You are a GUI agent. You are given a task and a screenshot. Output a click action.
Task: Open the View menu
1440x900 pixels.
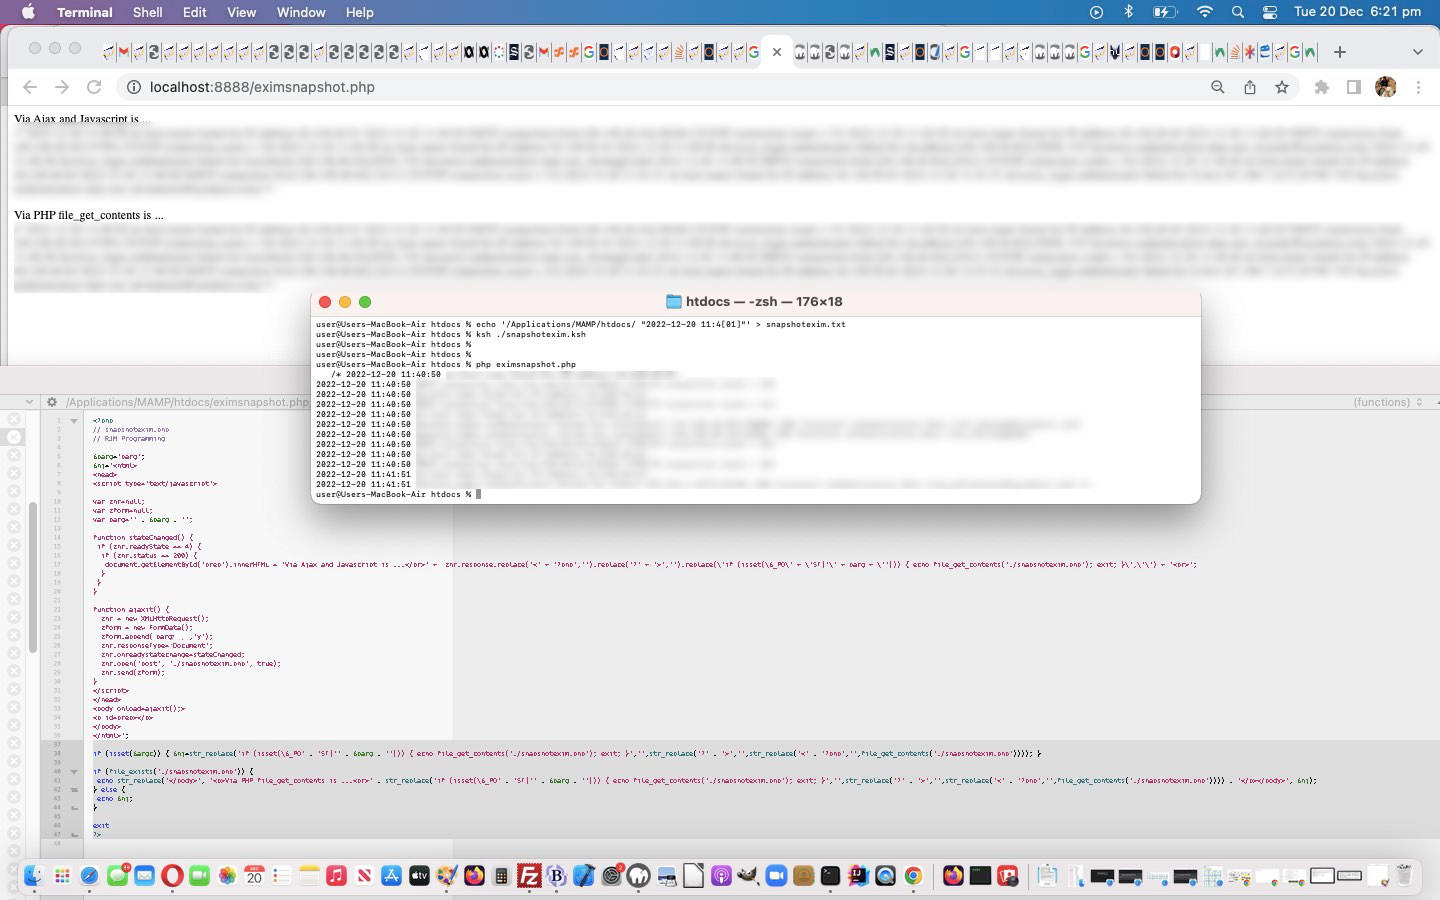tap(241, 12)
